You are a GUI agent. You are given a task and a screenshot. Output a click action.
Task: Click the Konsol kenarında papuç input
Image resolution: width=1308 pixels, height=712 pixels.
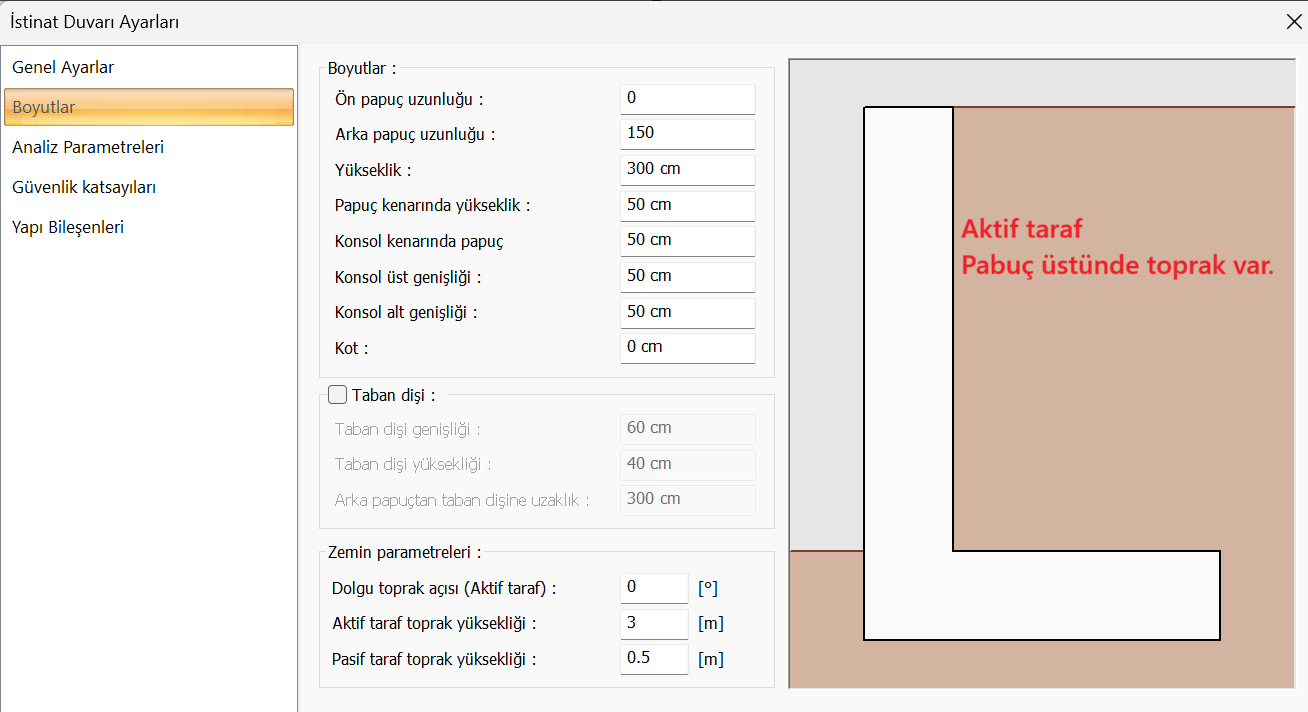coord(687,241)
